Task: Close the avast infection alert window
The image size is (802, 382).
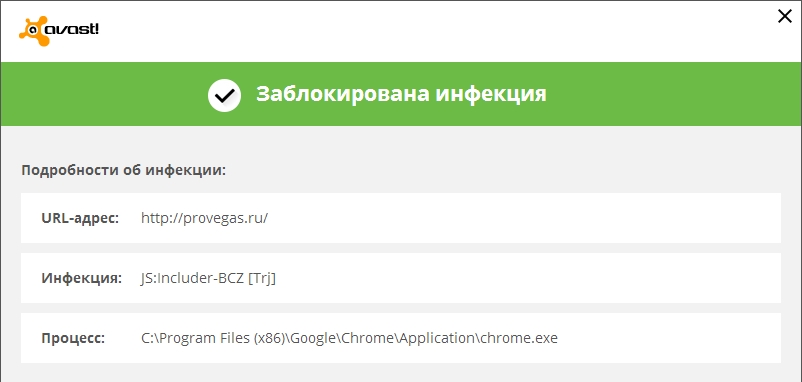Action: pos(785,16)
